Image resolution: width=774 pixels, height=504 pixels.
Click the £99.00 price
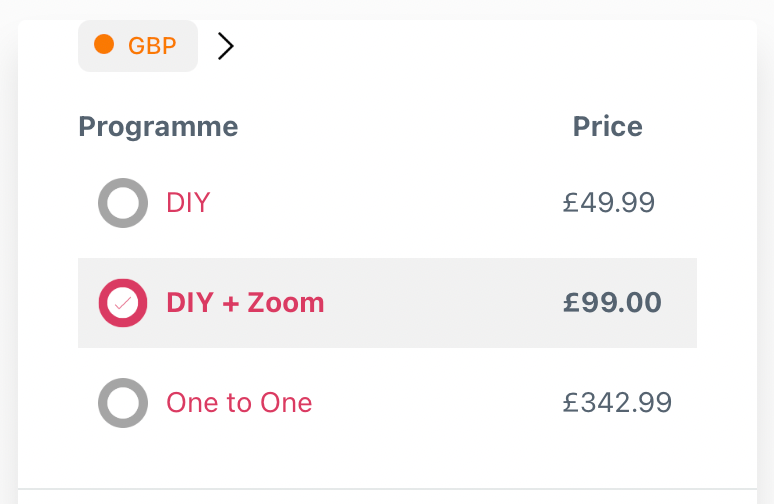pyautogui.click(x=612, y=303)
